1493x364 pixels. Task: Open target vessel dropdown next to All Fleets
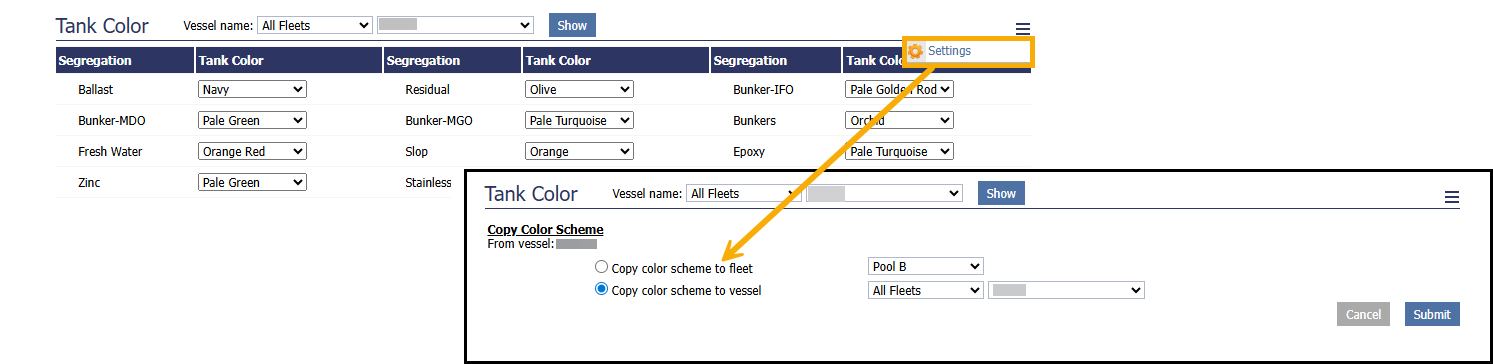pyautogui.click(x=1066, y=290)
